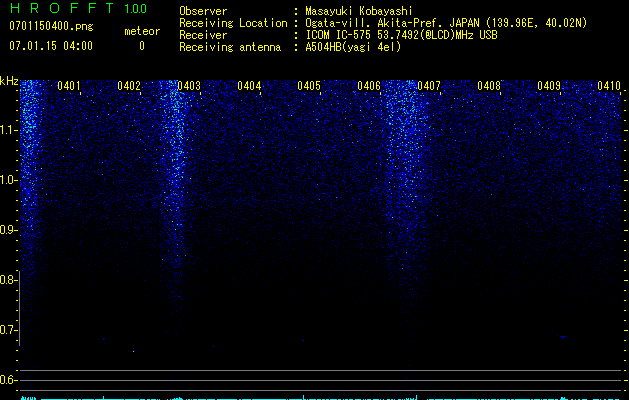The width and height of the screenshot is (629, 400).
Task: Click the 1.1 kHz axis label
Action: click(x=8, y=130)
